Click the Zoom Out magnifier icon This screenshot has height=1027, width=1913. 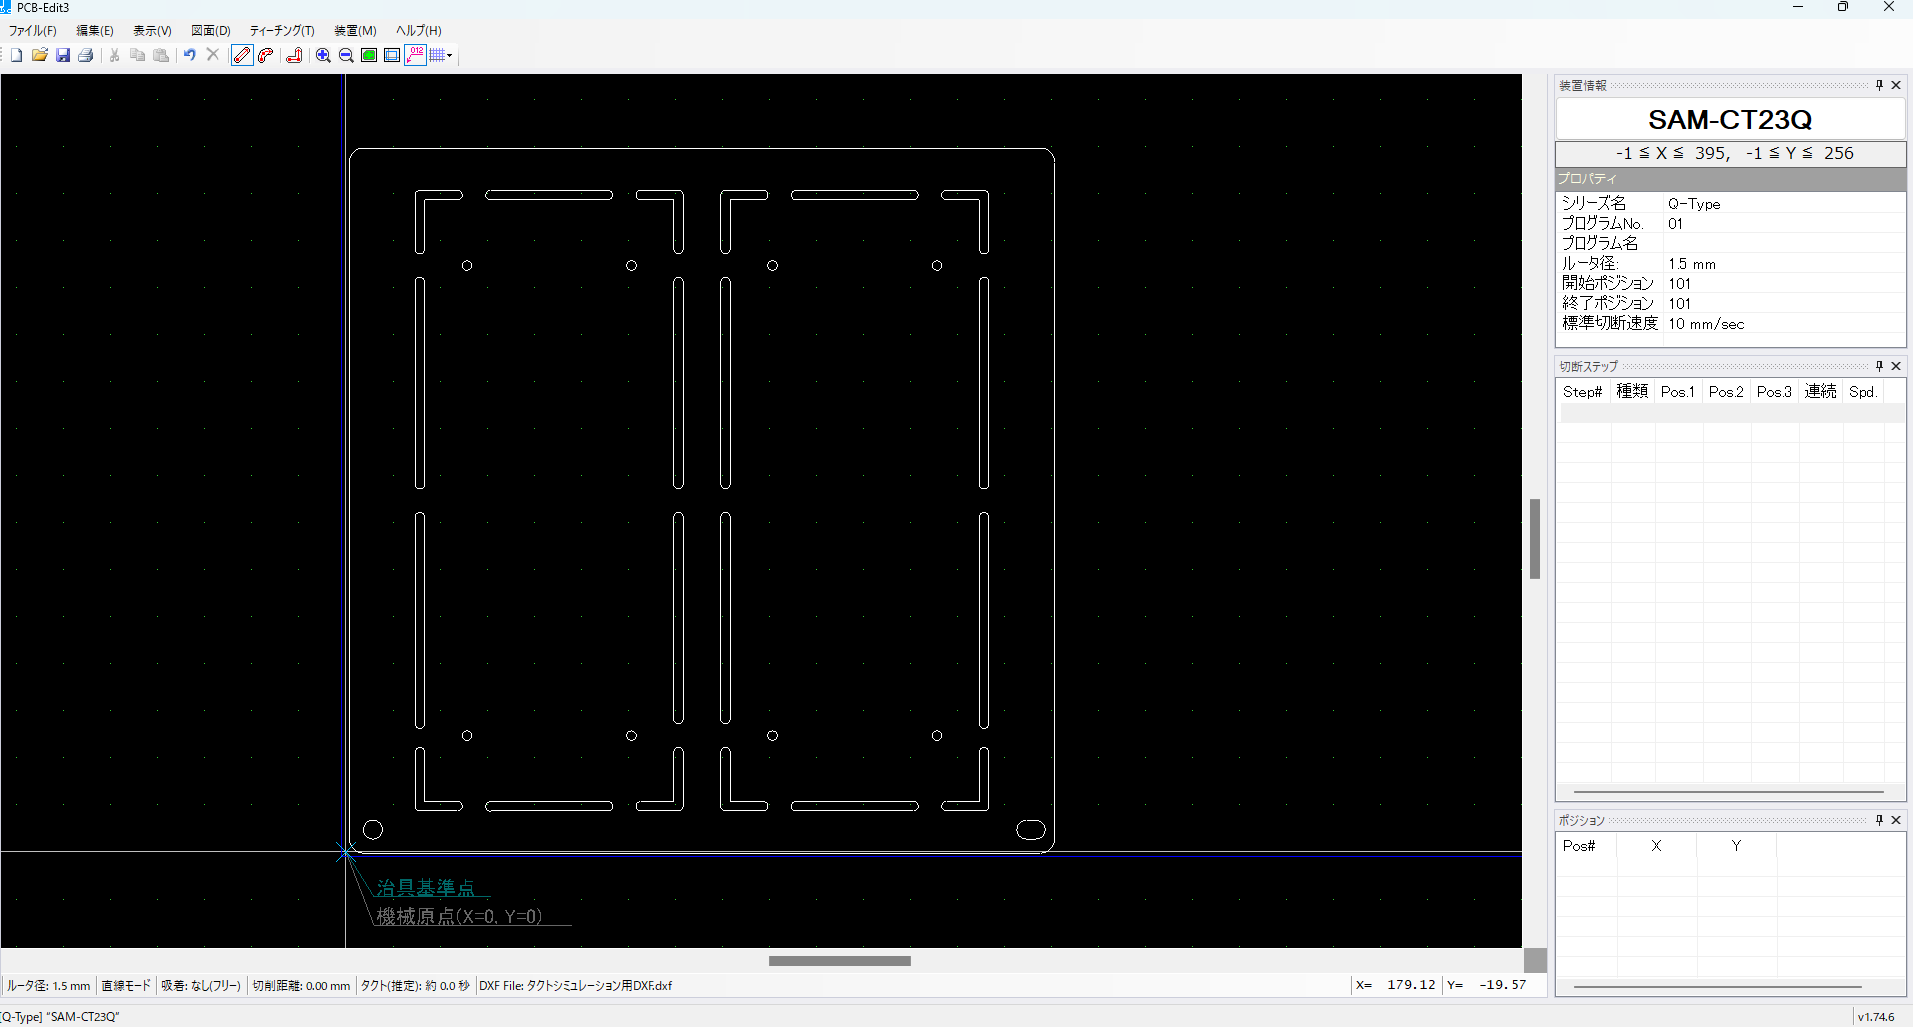pos(345,55)
